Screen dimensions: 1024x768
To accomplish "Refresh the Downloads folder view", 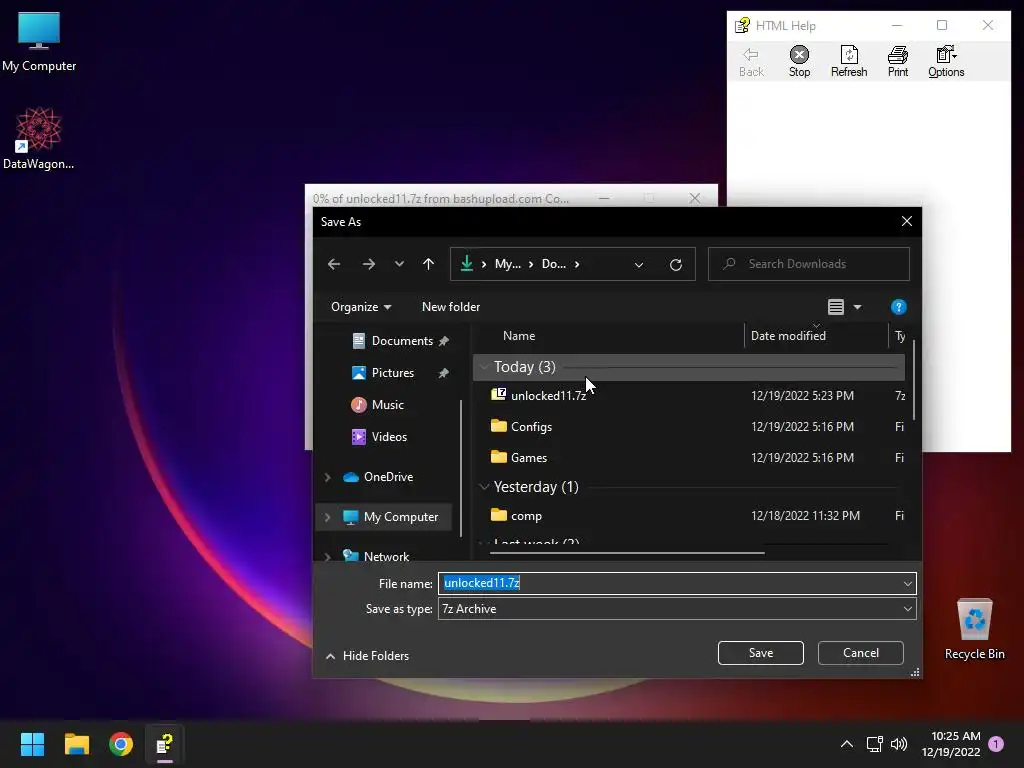I will tap(675, 264).
